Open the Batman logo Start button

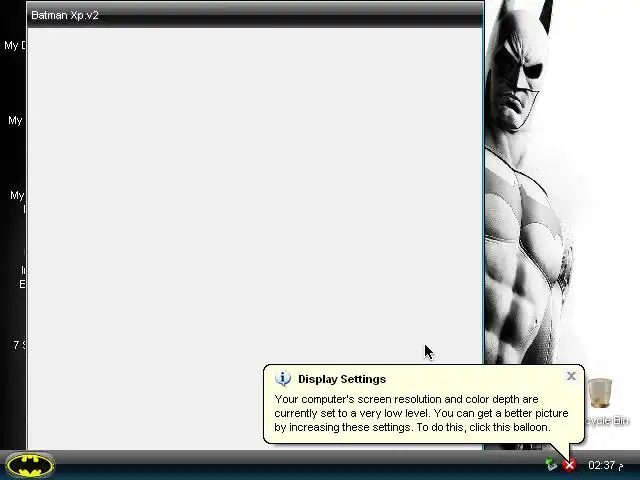(31, 465)
